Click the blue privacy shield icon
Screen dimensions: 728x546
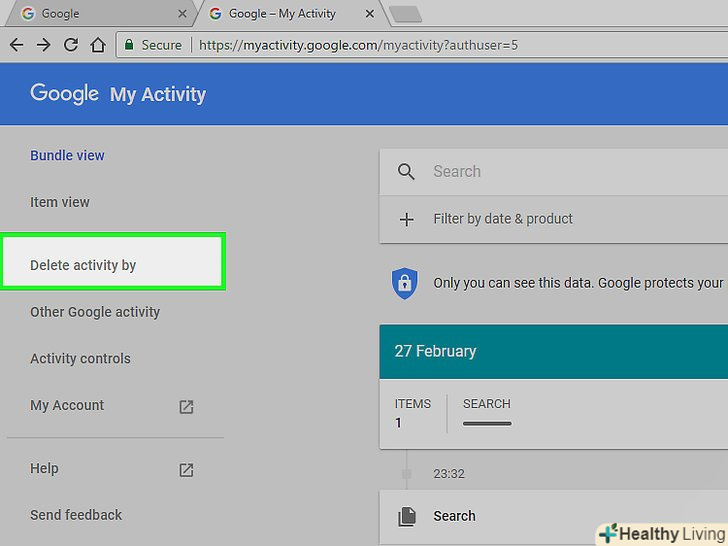click(x=403, y=283)
